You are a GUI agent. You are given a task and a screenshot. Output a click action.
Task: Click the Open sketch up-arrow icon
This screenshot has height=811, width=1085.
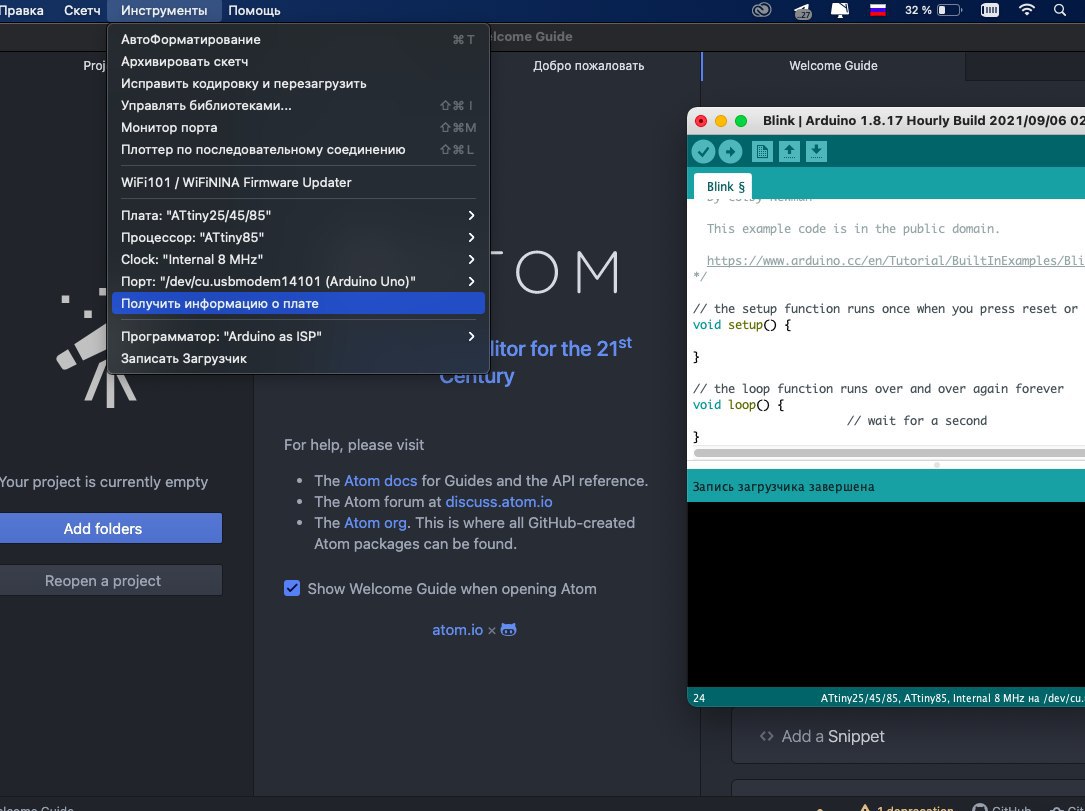tap(789, 152)
